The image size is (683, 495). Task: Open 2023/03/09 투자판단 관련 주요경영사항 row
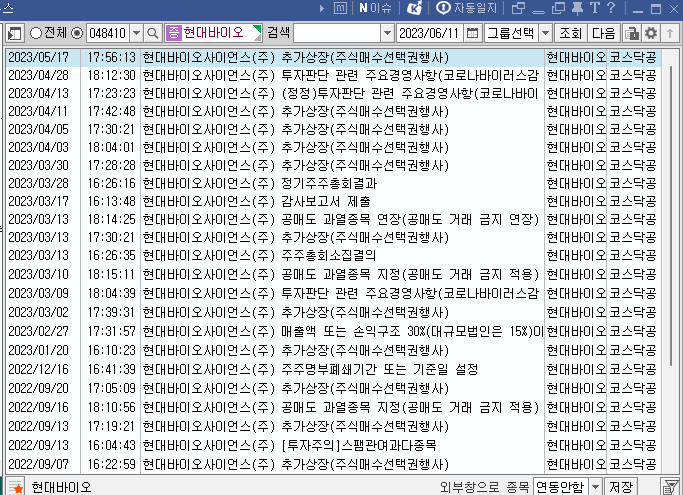333,293
